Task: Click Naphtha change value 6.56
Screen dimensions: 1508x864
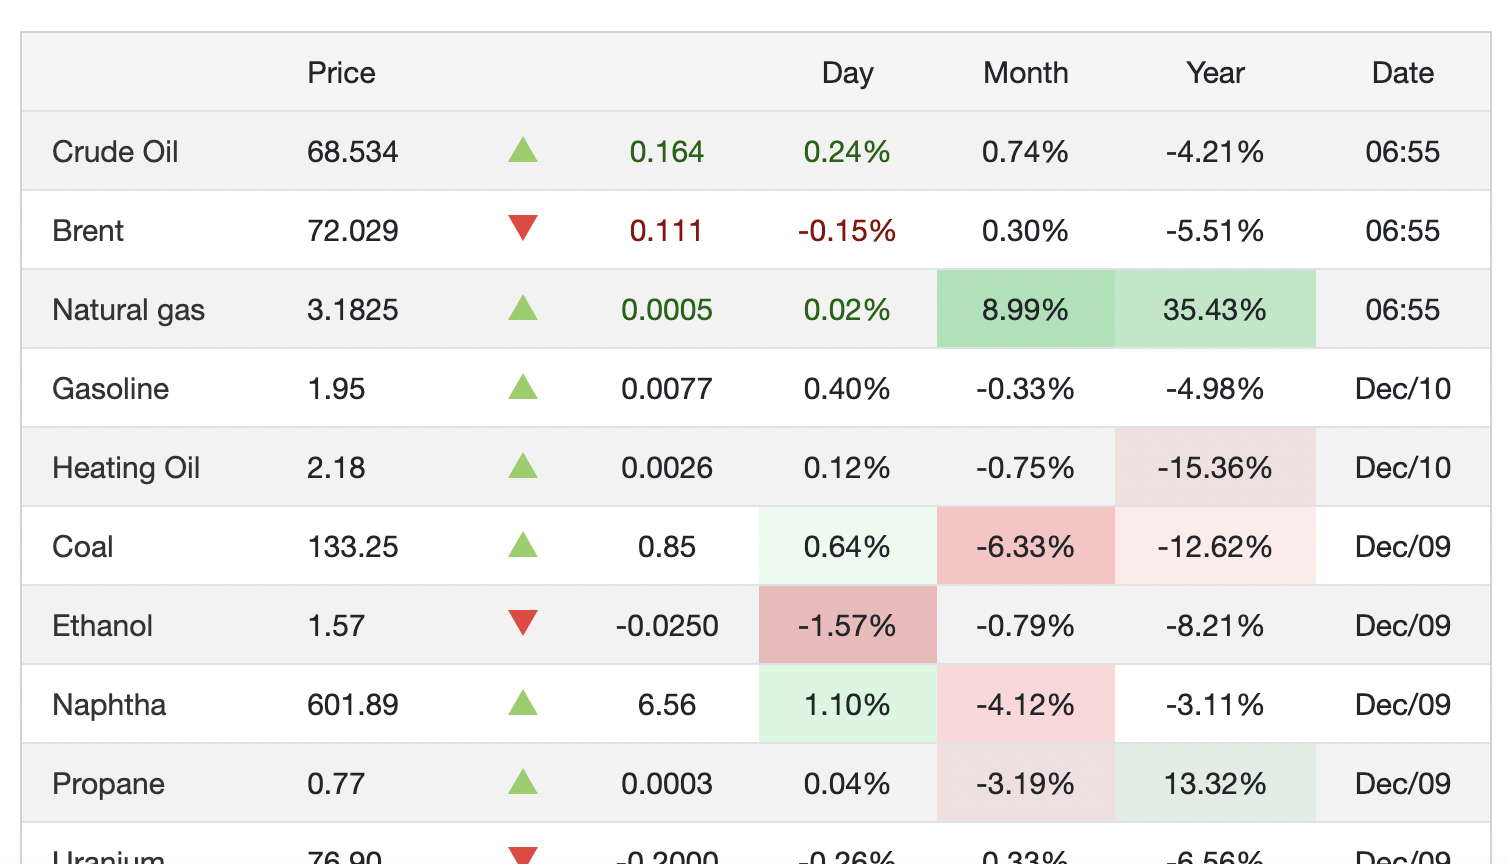Action: tap(667, 705)
